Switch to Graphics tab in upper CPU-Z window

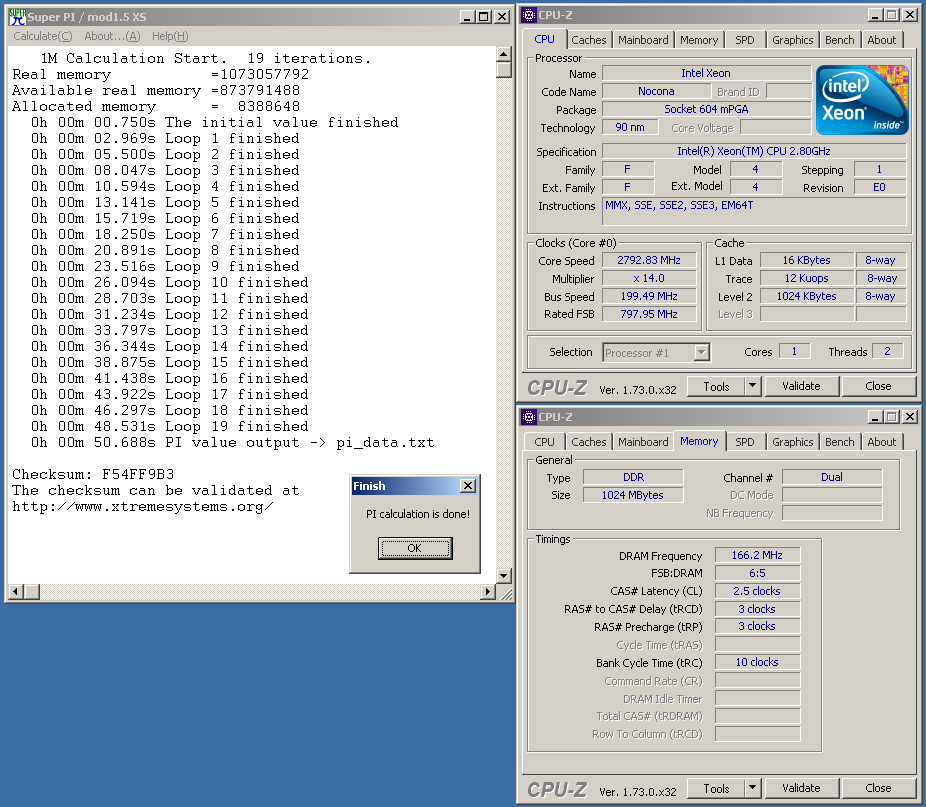(x=793, y=40)
